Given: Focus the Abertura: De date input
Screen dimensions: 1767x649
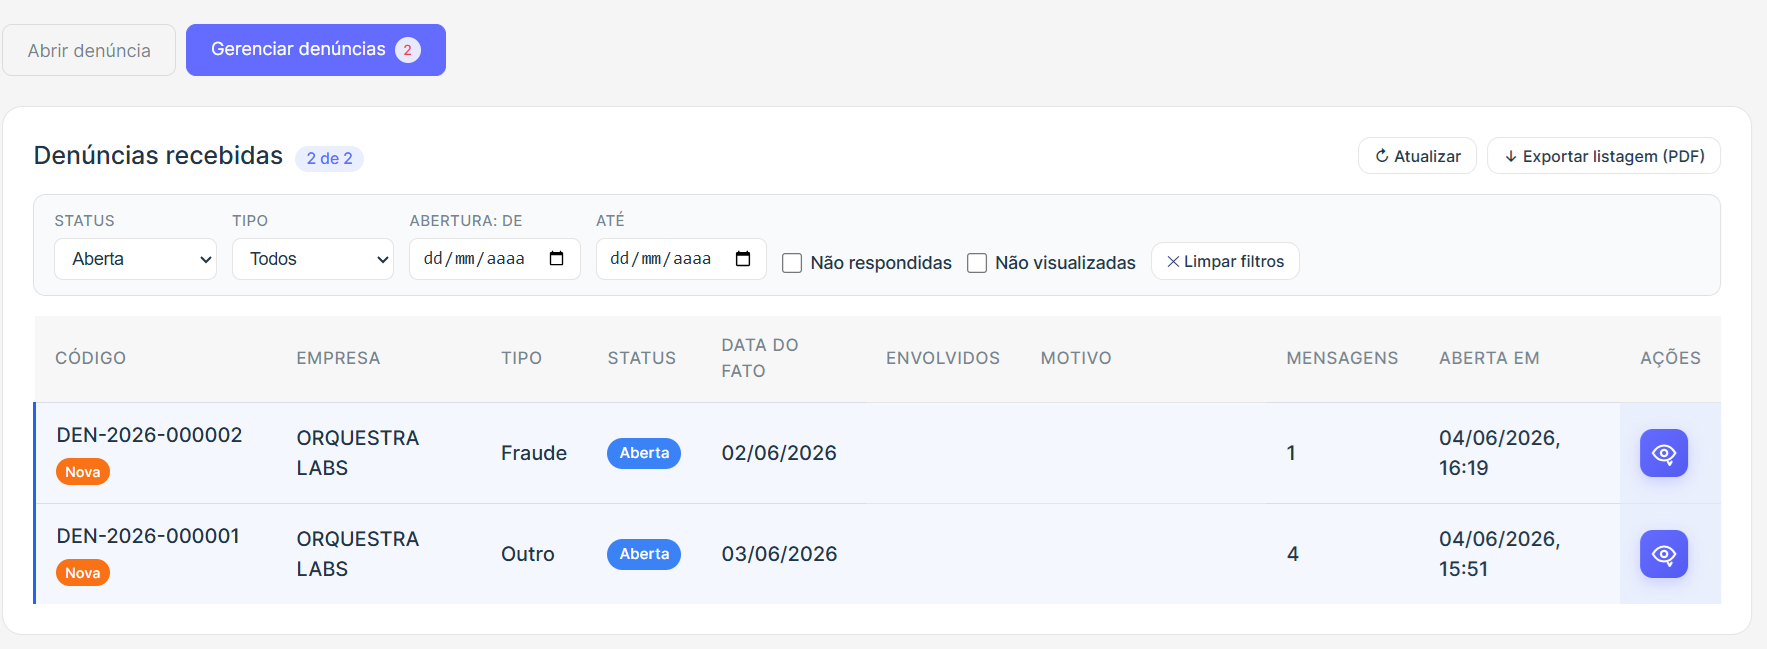Looking at the screenshot, I should (x=495, y=259).
